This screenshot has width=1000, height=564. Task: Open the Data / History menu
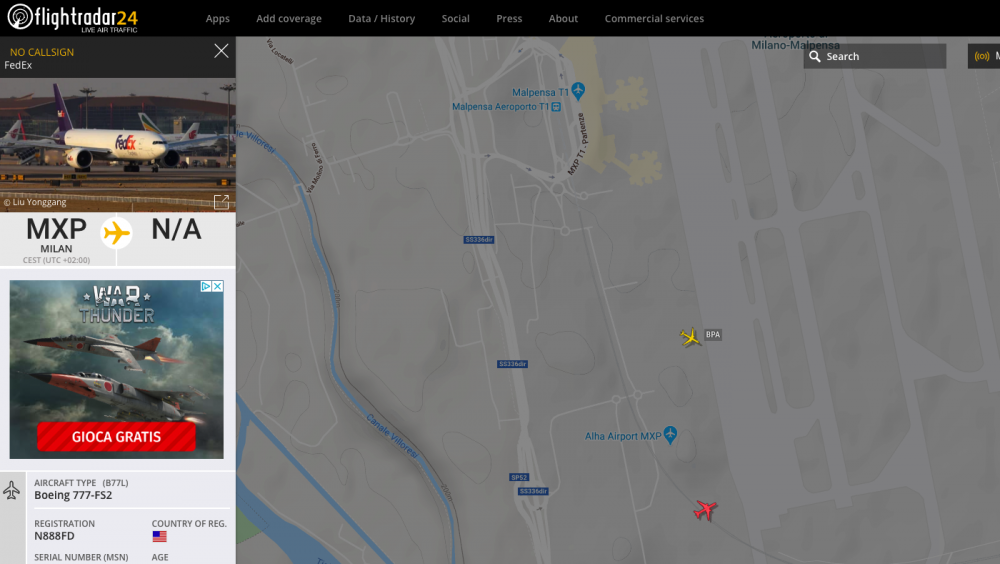coord(381,18)
